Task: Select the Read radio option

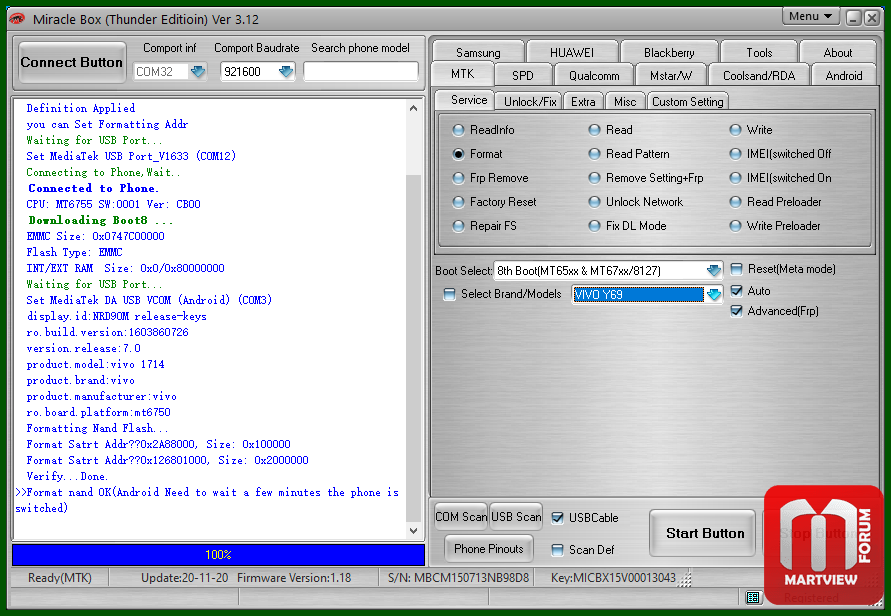Action: 611,130
